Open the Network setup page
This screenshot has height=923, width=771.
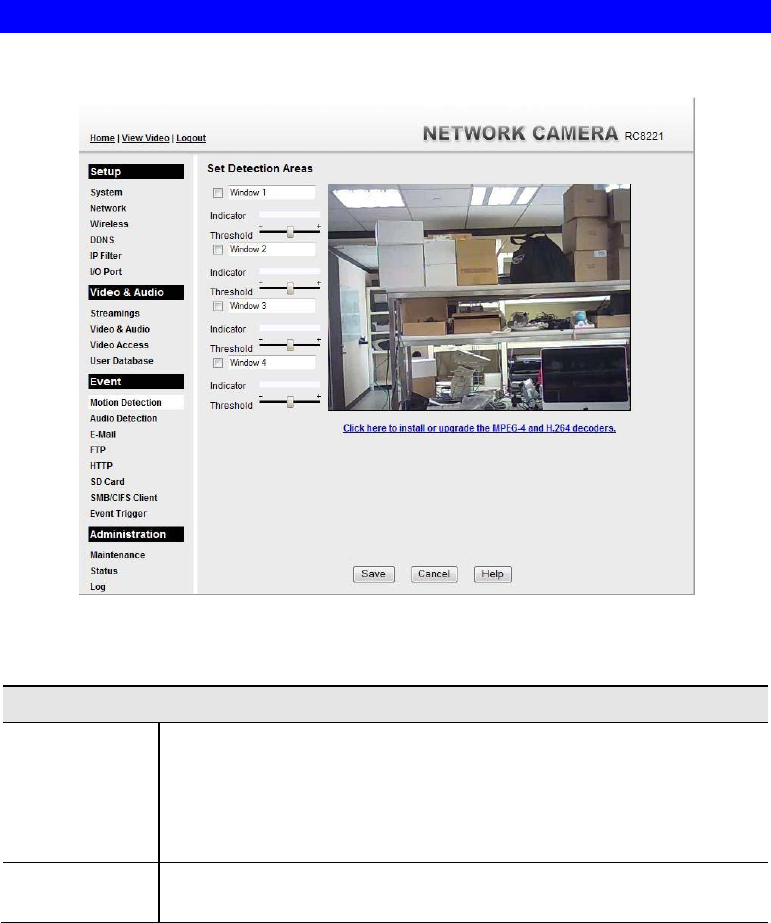(108, 208)
